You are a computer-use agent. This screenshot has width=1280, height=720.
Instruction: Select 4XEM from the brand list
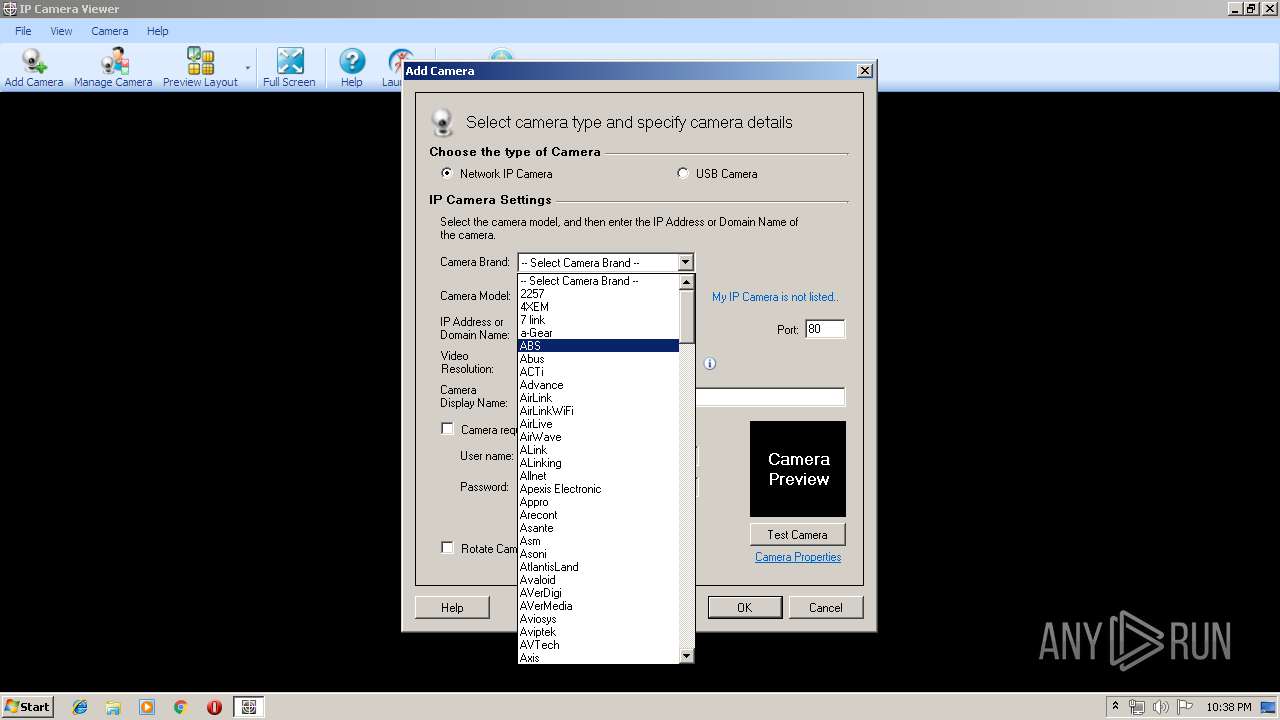[x=598, y=307]
